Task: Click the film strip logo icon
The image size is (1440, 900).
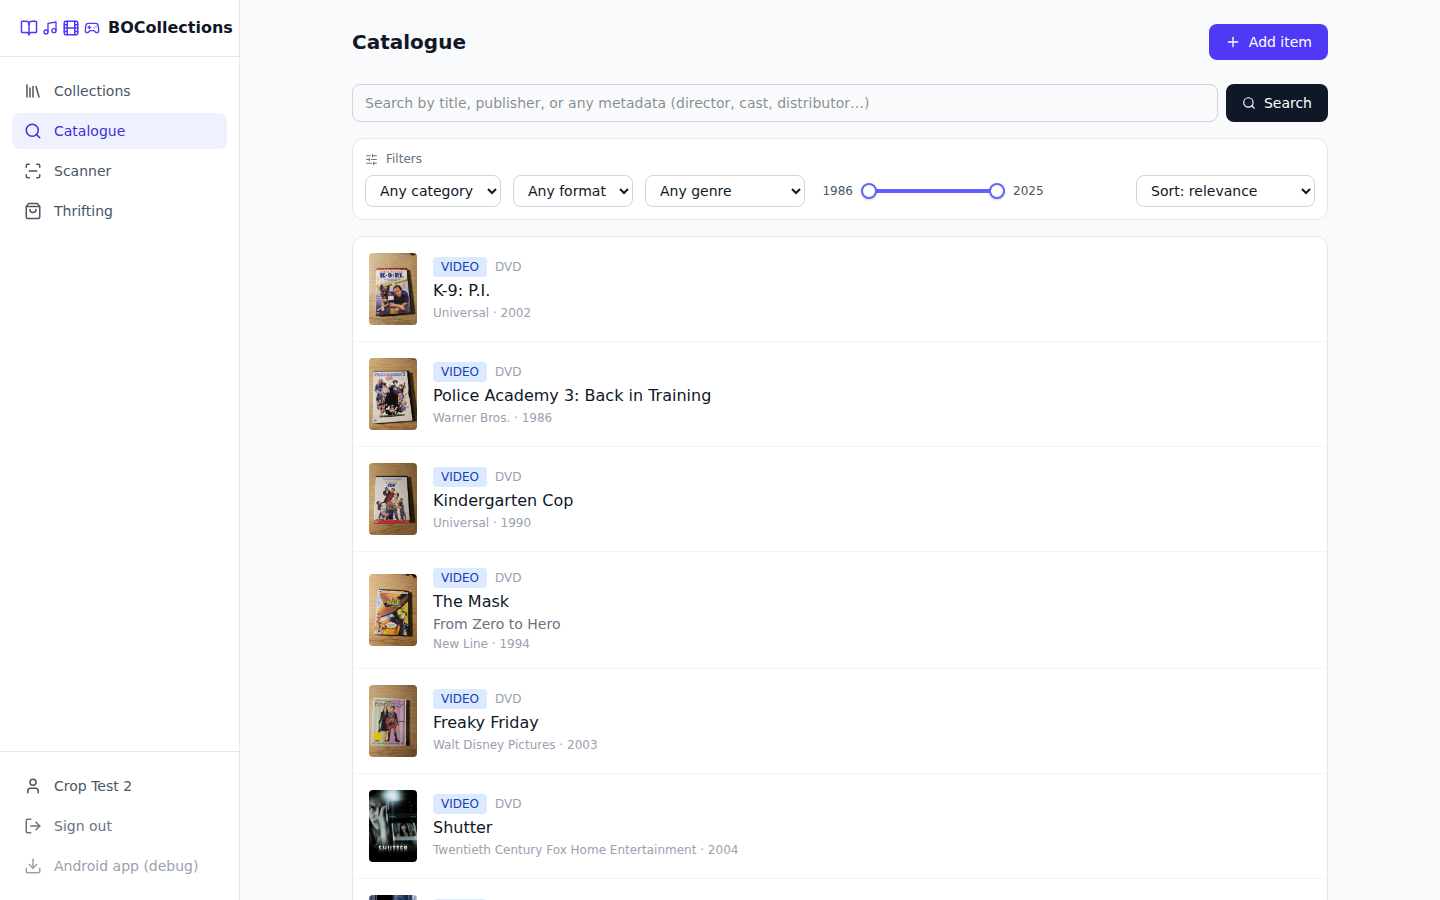Action: pos(71,28)
